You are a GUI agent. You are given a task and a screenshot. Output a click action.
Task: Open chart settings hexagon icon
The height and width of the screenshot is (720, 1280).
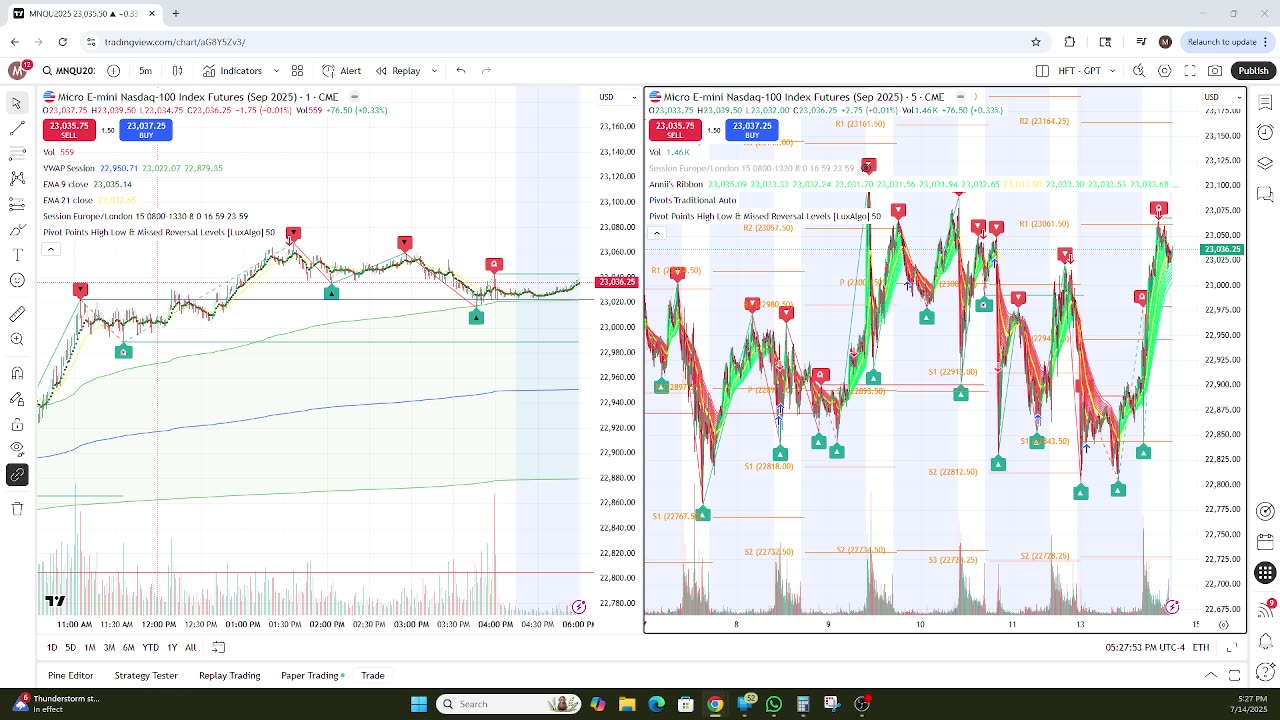[1165, 71]
